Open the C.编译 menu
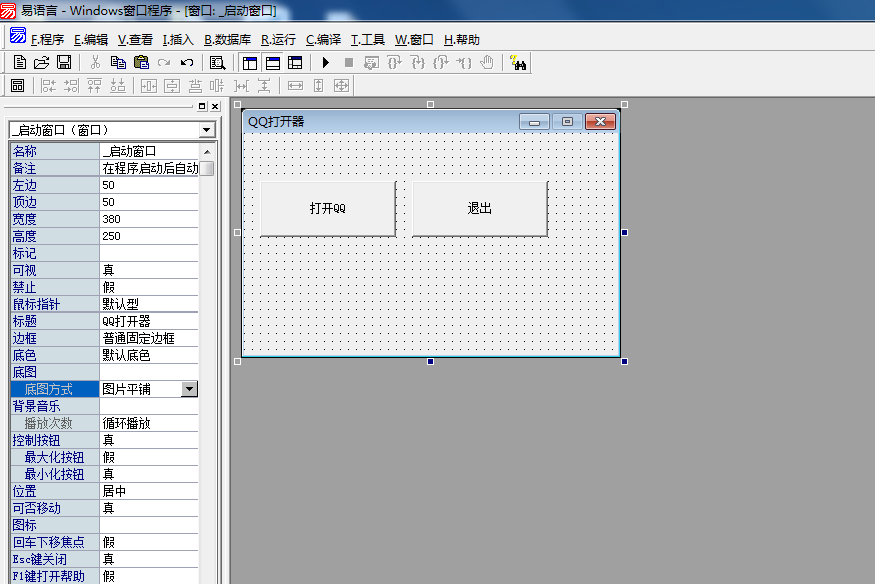Screen dimensions: 875x584 [323, 40]
